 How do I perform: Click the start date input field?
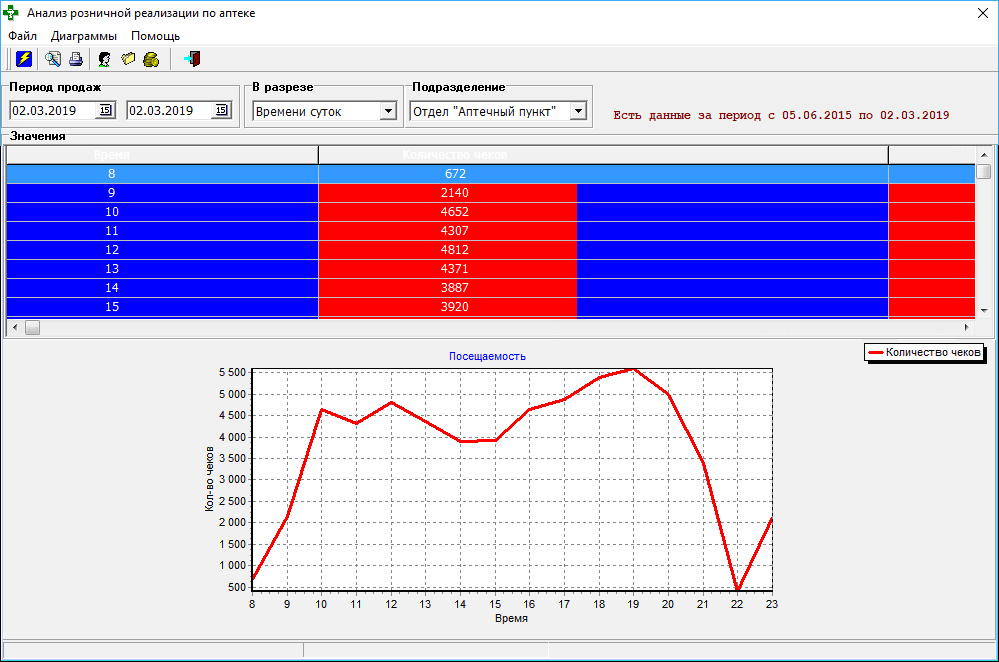pos(52,111)
